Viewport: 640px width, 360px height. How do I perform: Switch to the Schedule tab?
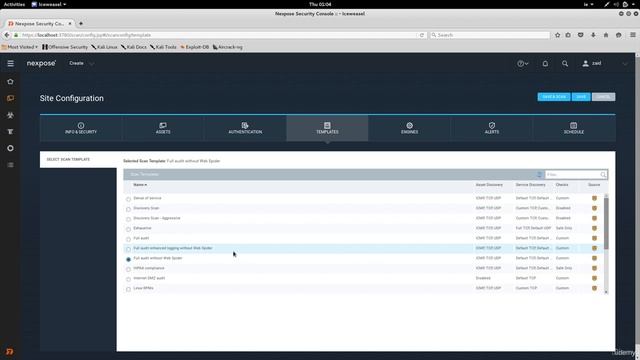574,128
